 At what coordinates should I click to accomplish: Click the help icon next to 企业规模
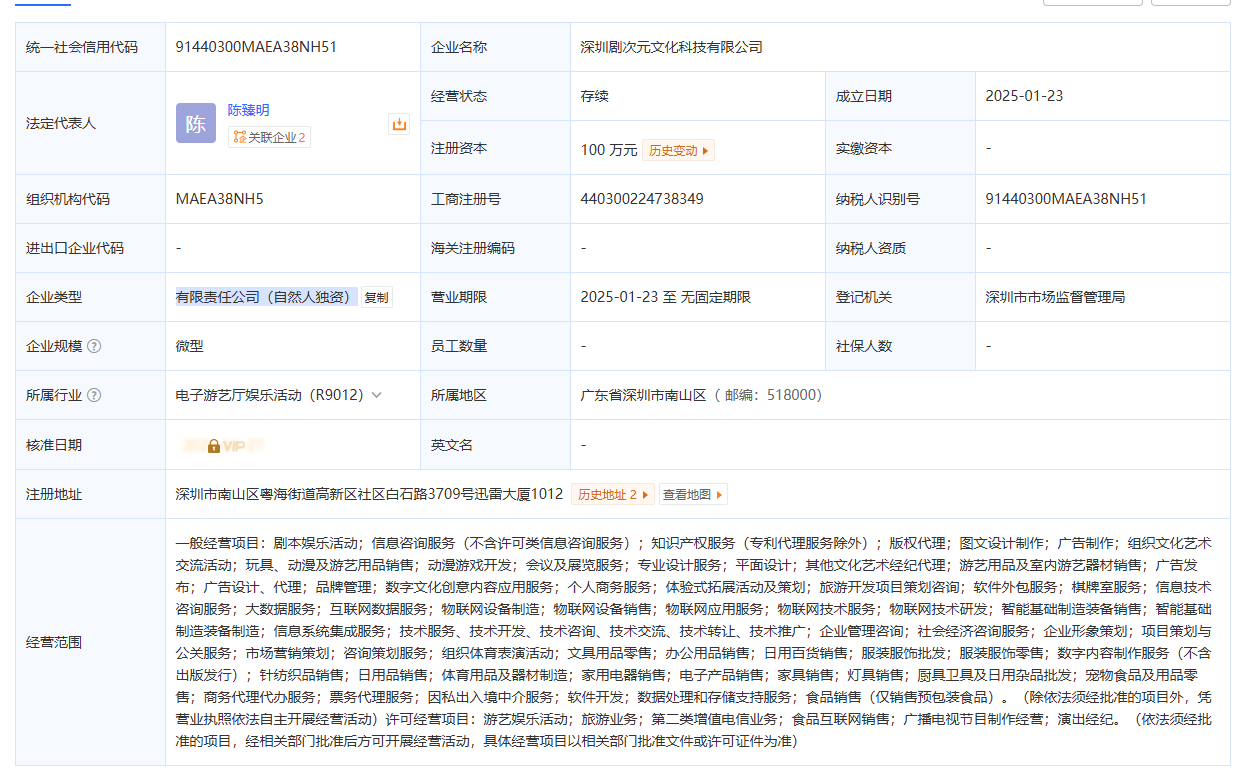(x=94, y=346)
